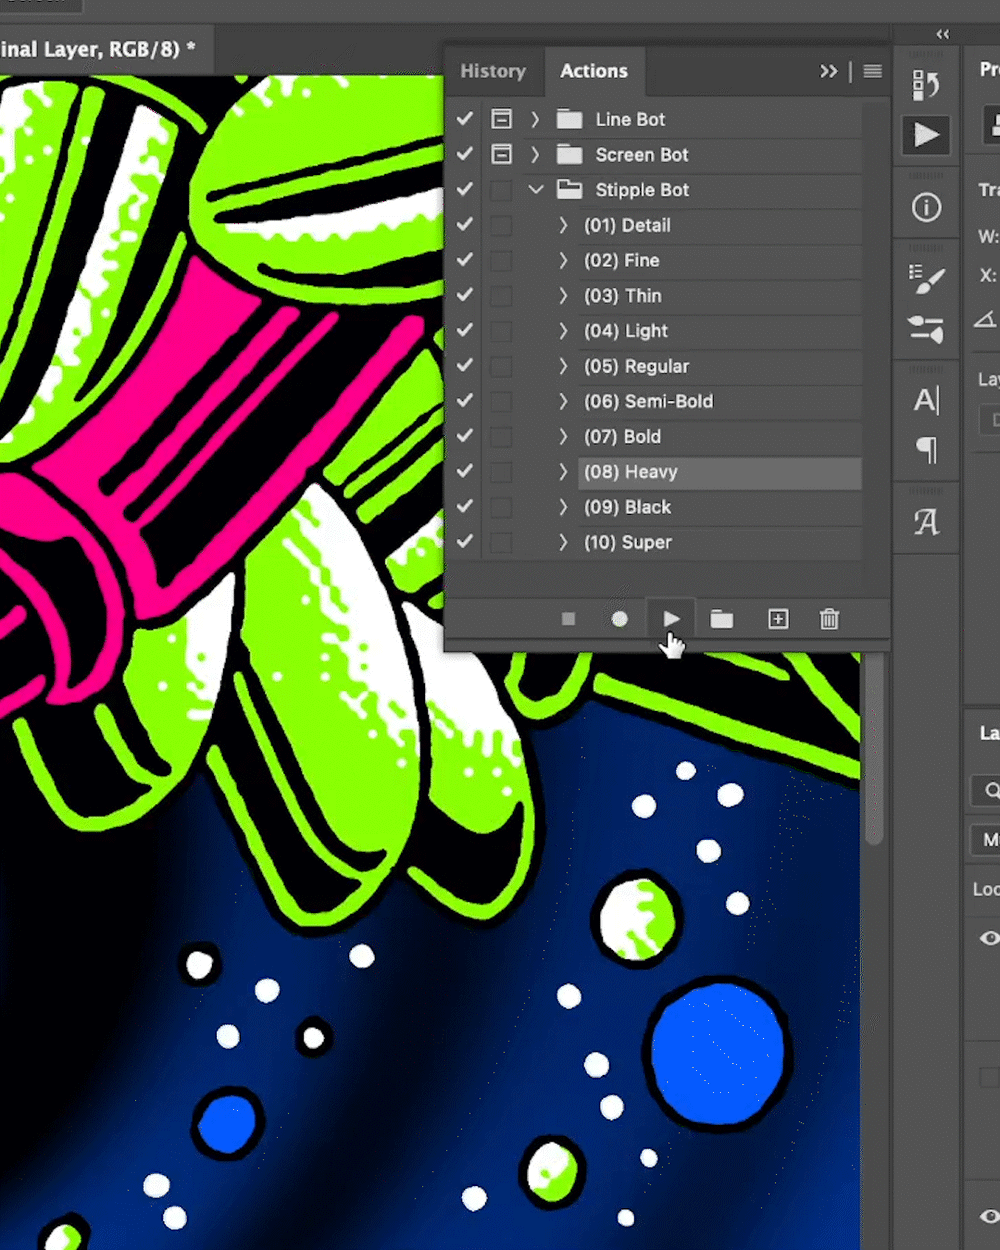The width and height of the screenshot is (1000, 1250).
Task: Open the Actions panel flyout menu
Action: 872,71
